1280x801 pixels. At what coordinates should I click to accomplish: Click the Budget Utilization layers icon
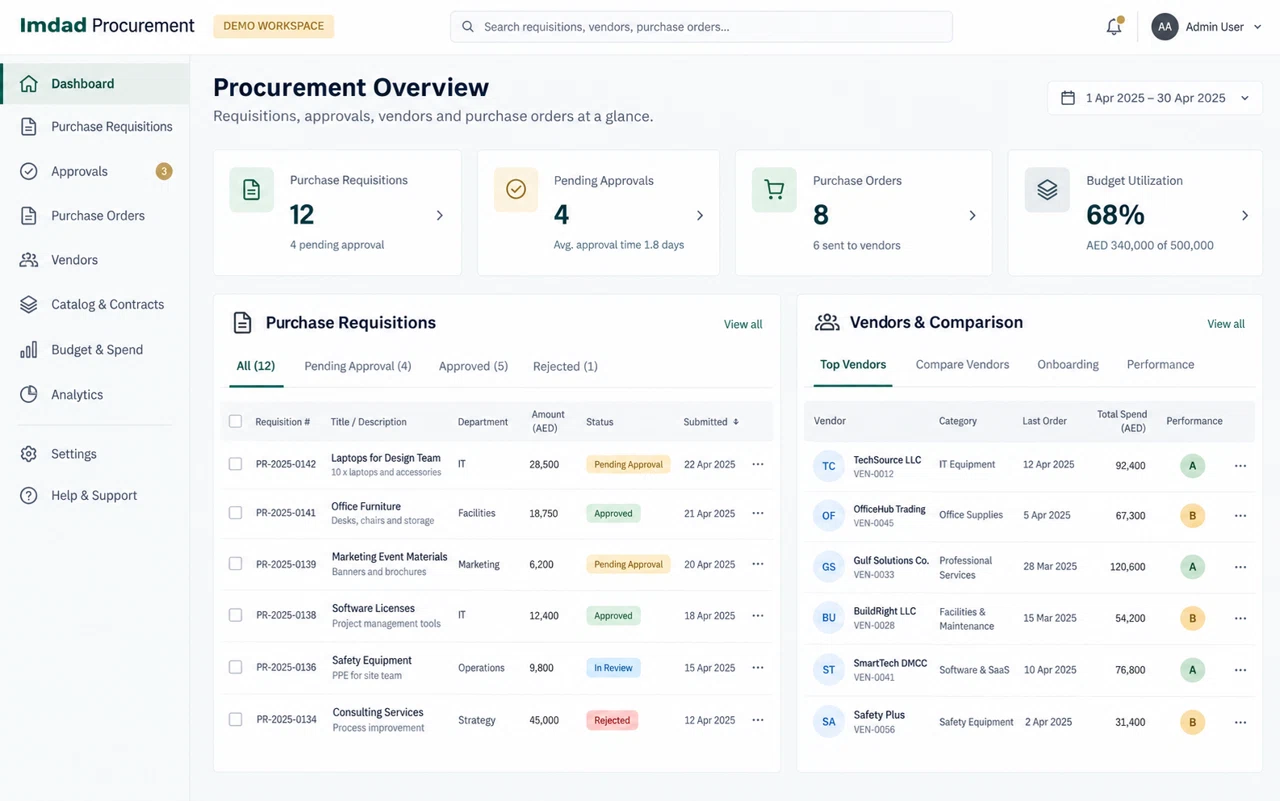pyautogui.click(x=1047, y=190)
